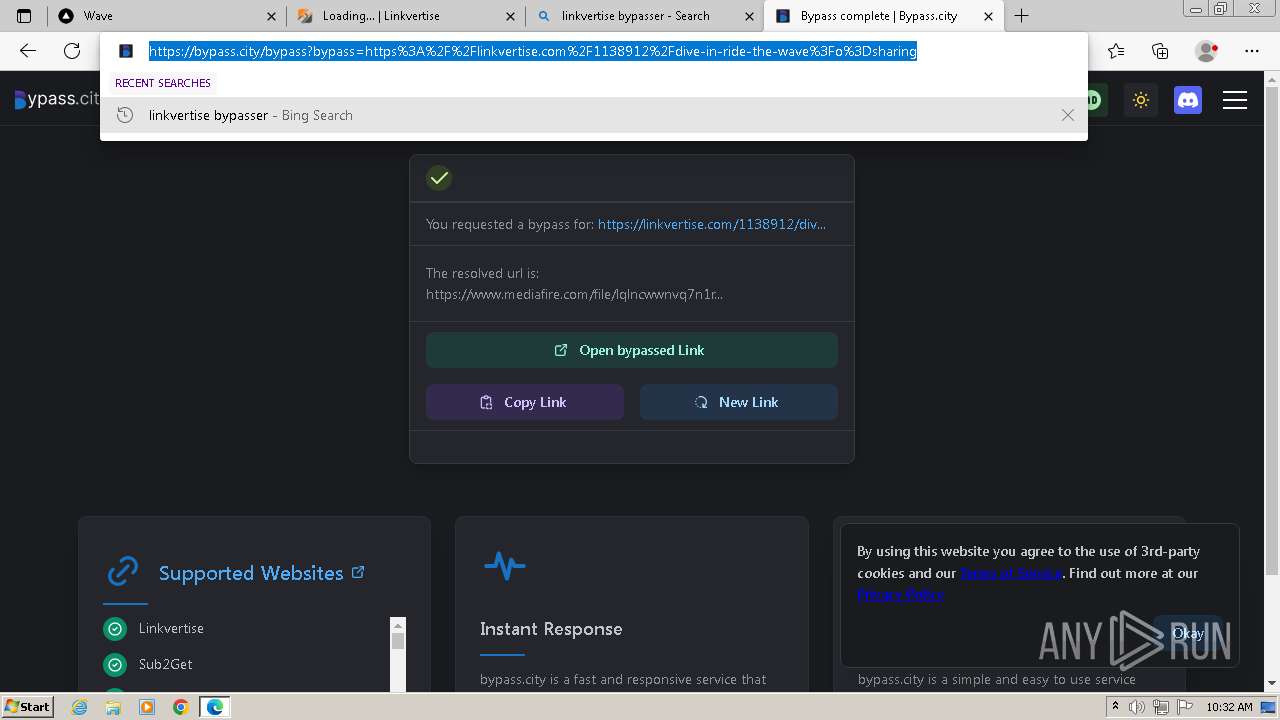
Task: Open the browser profile icon
Action: click(x=1206, y=51)
